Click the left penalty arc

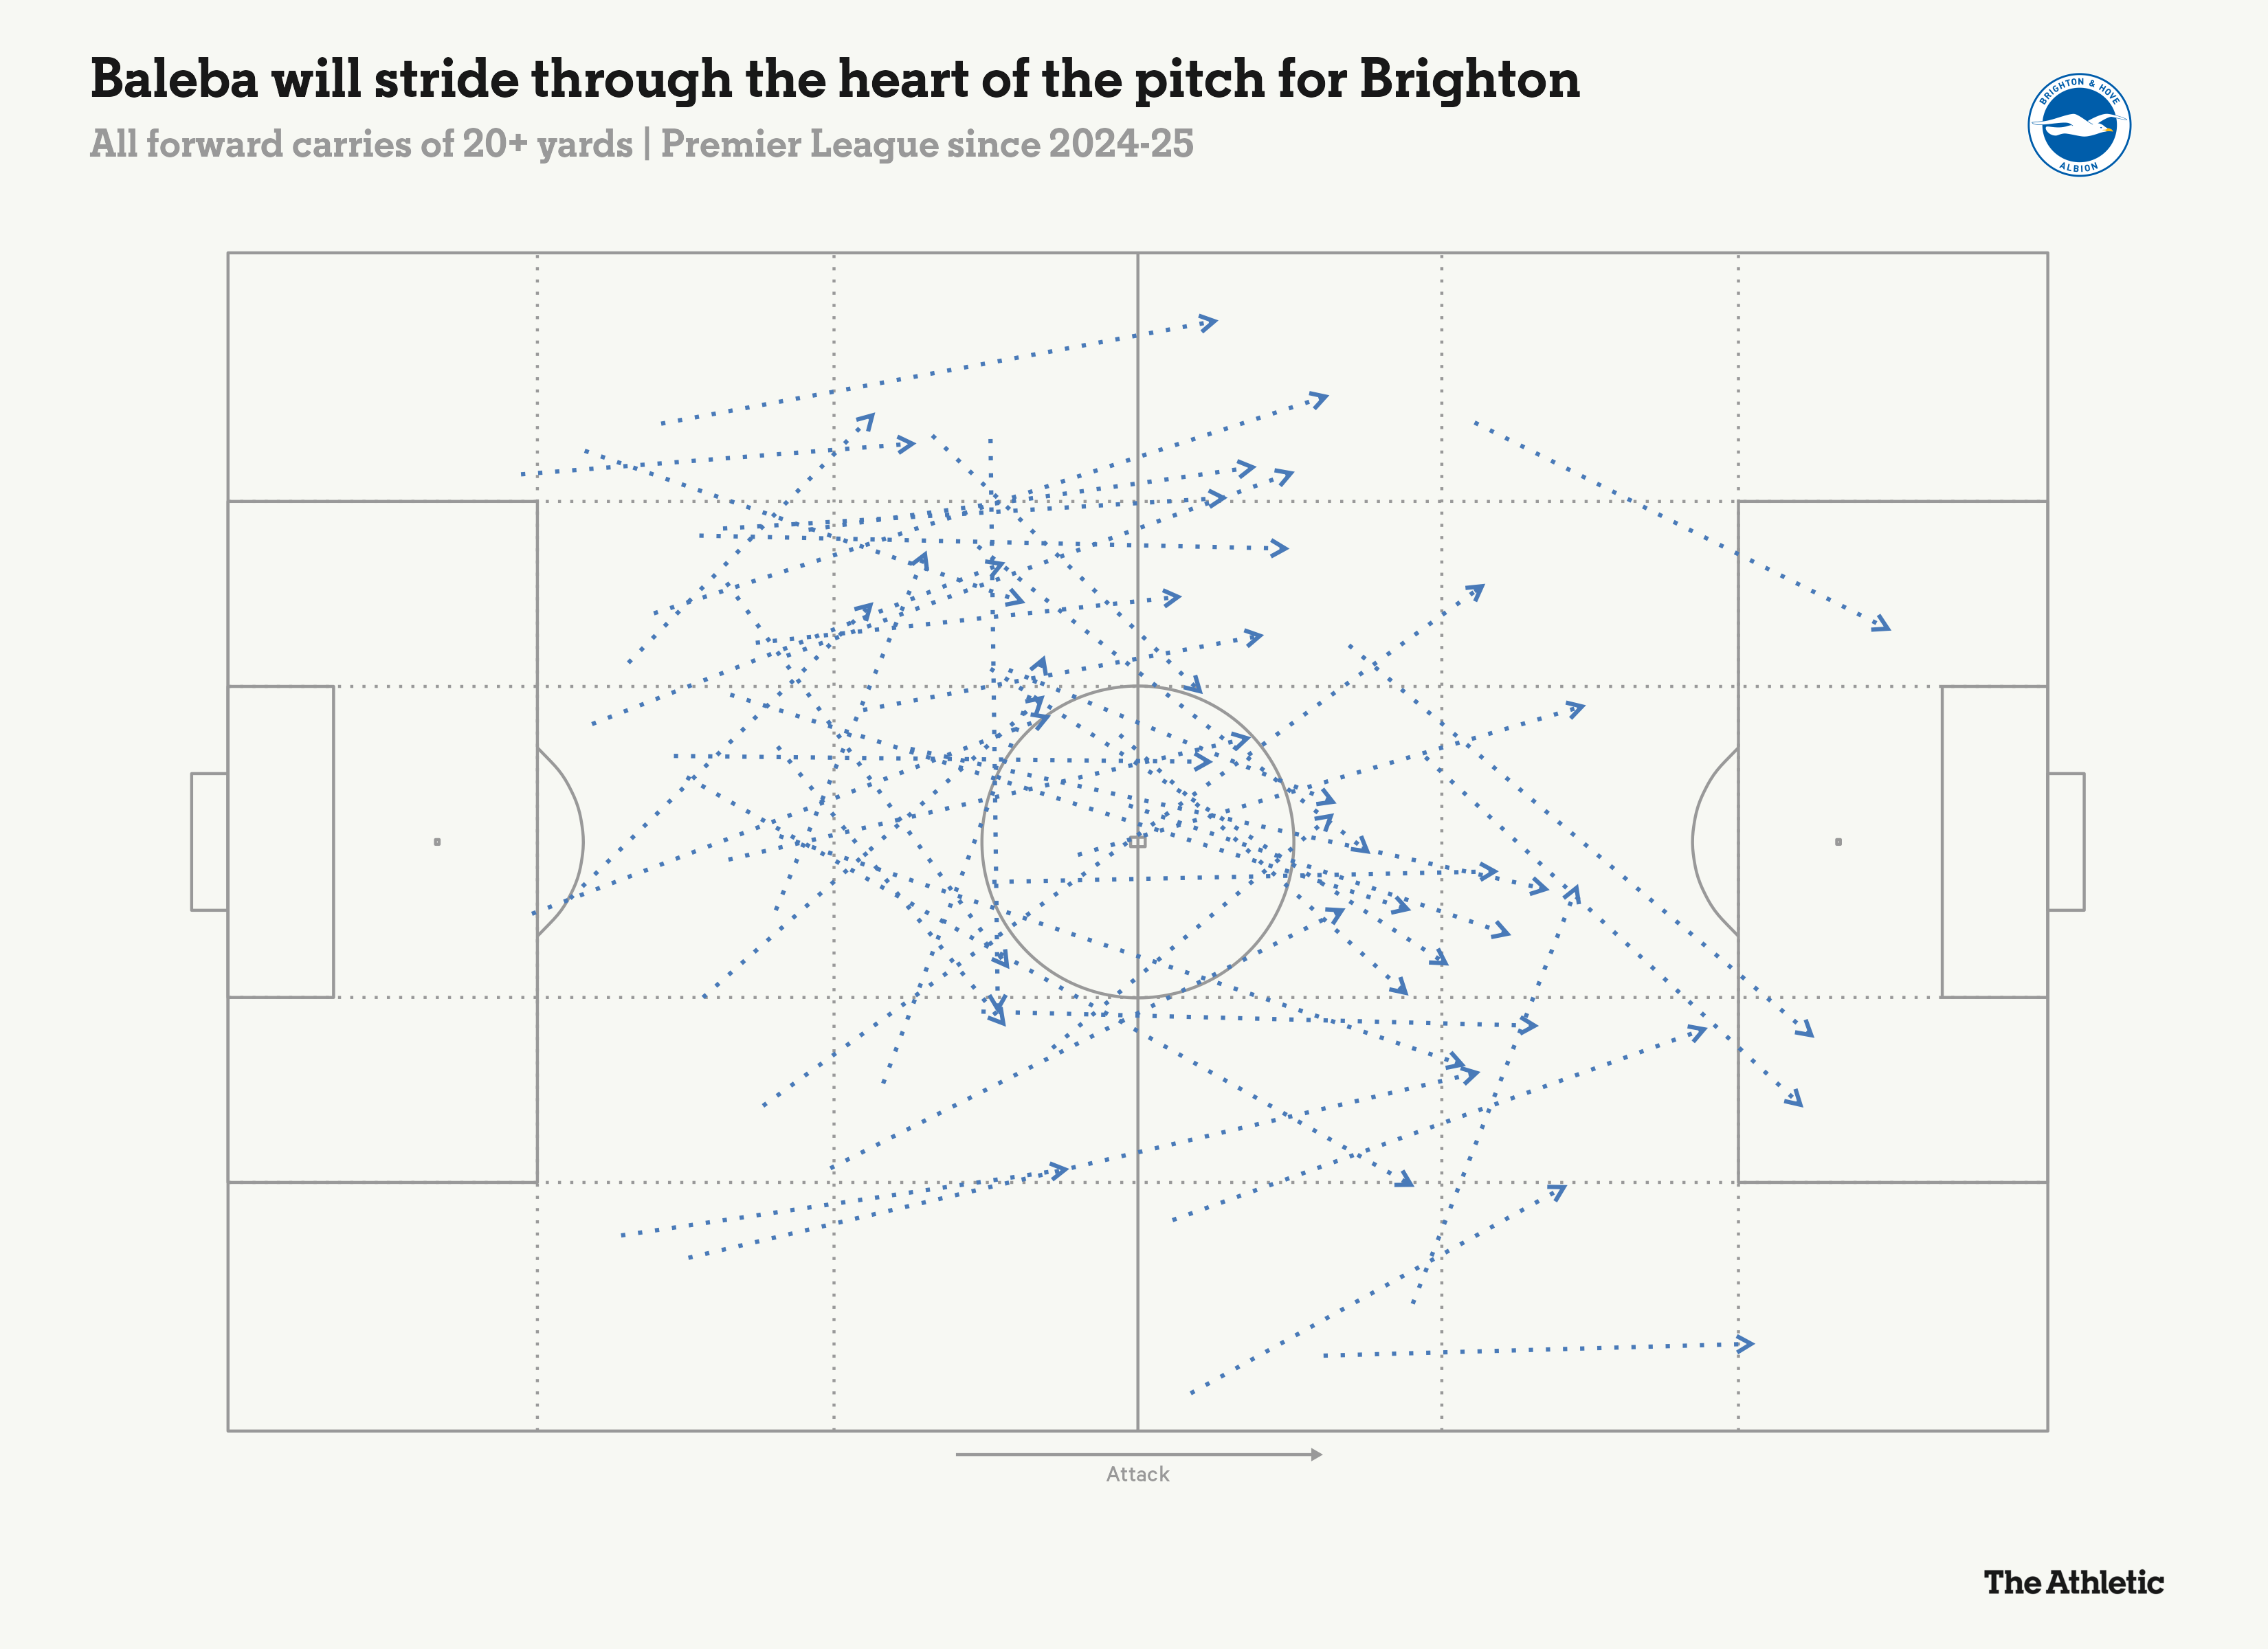click(581, 842)
